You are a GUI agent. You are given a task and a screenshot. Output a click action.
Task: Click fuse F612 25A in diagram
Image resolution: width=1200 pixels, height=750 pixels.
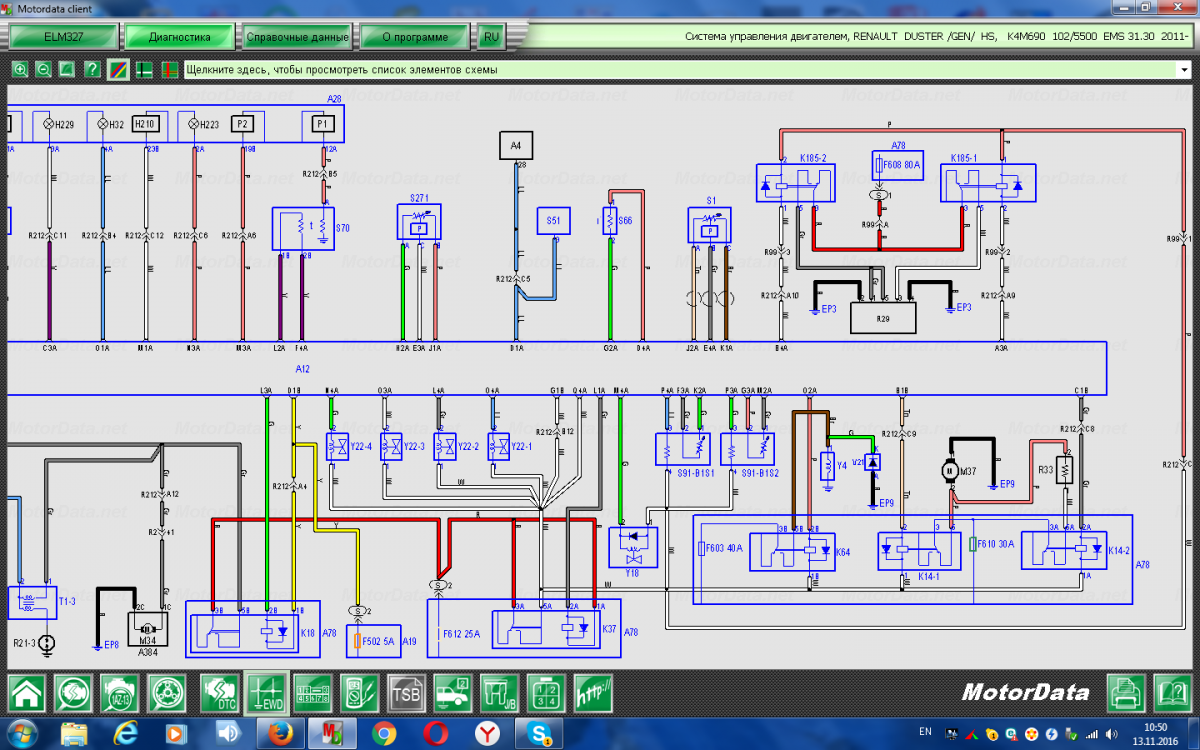click(461, 634)
